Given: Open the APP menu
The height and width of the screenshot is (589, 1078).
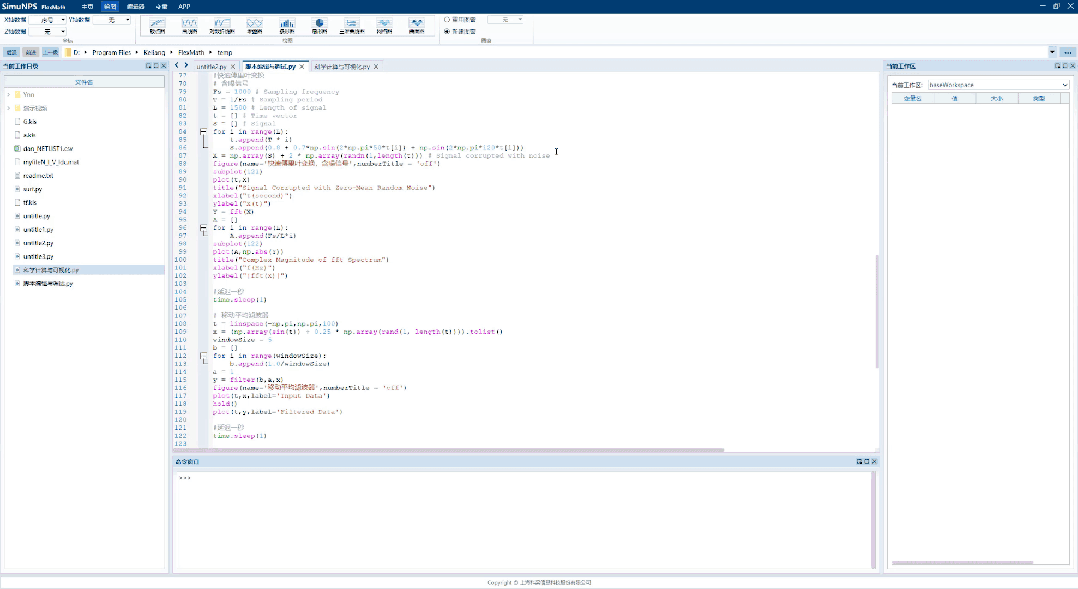Looking at the screenshot, I should pos(184,6).
